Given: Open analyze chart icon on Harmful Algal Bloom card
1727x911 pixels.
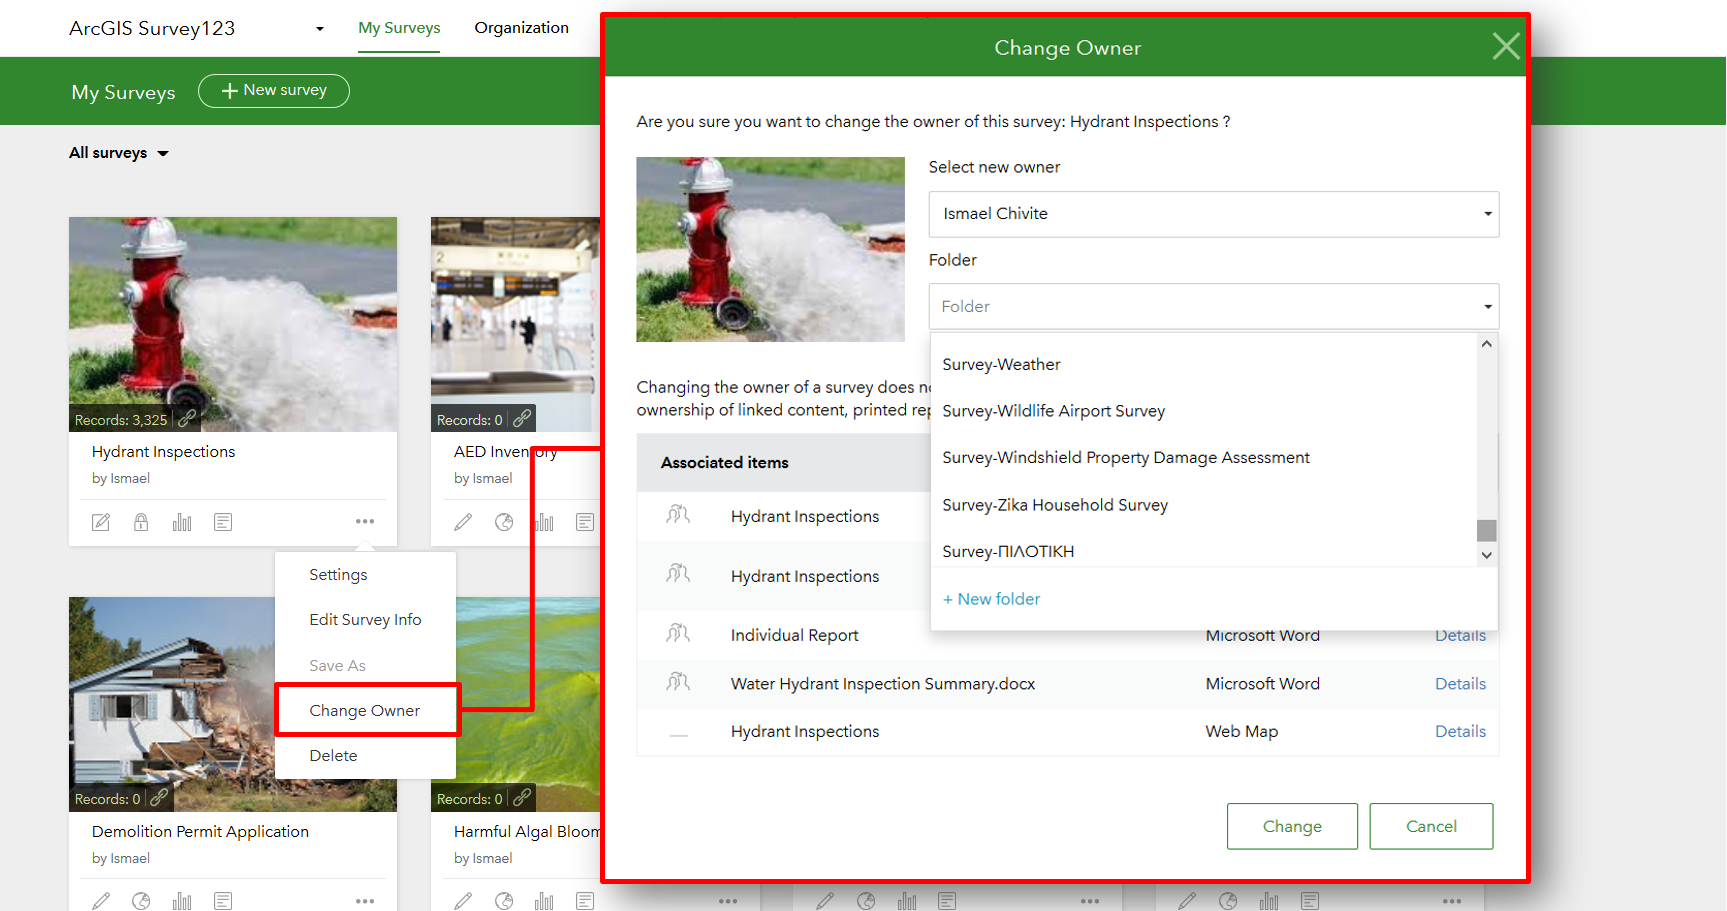Looking at the screenshot, I should click(544, 901).
